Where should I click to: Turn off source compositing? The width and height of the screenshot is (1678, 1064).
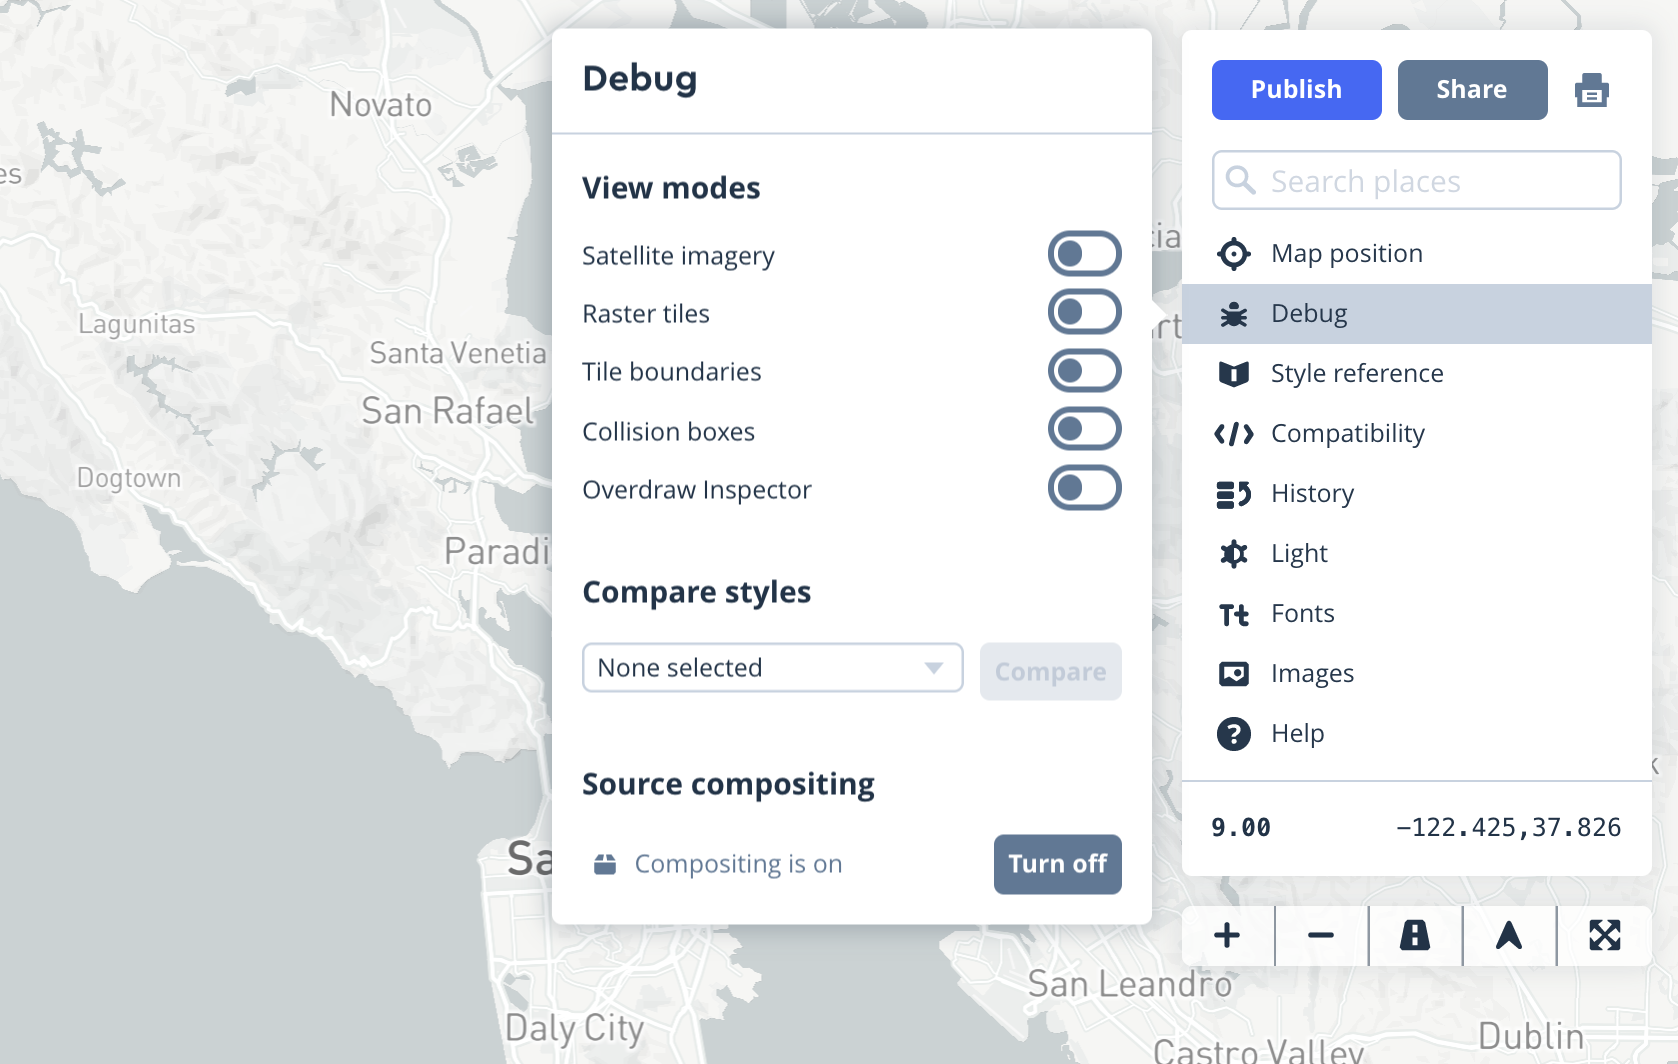(x=1057, y=864)
